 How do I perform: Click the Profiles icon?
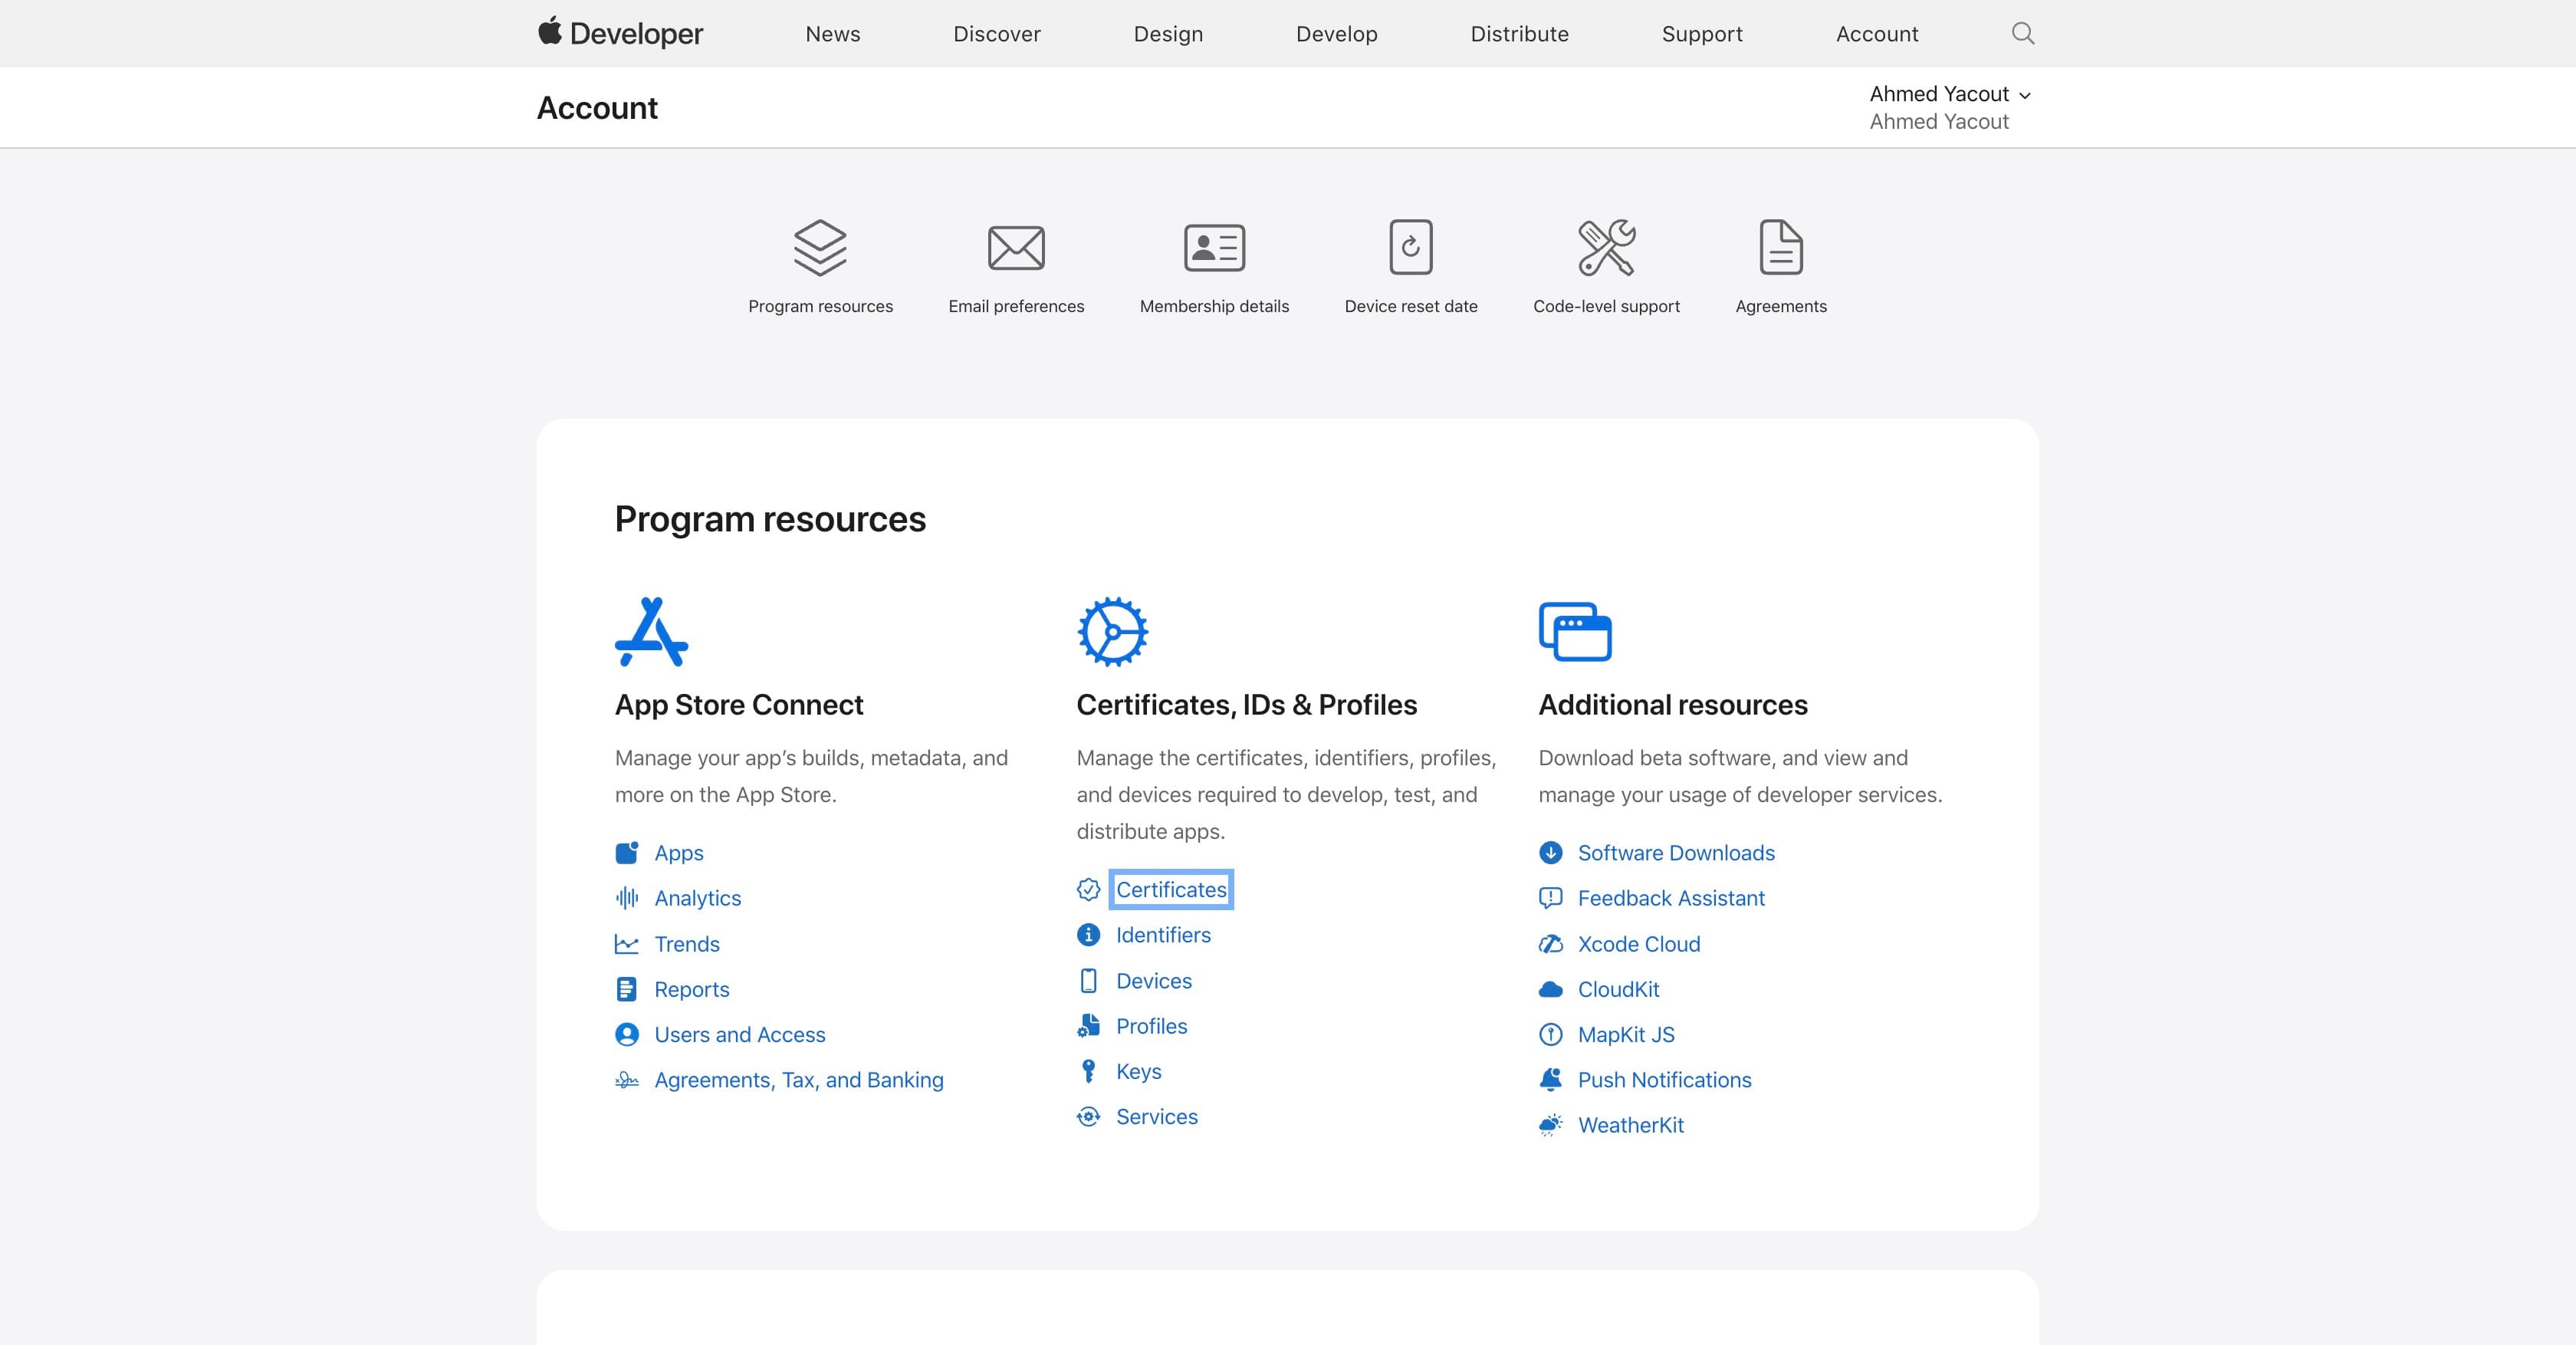tap(1088, 1026)
